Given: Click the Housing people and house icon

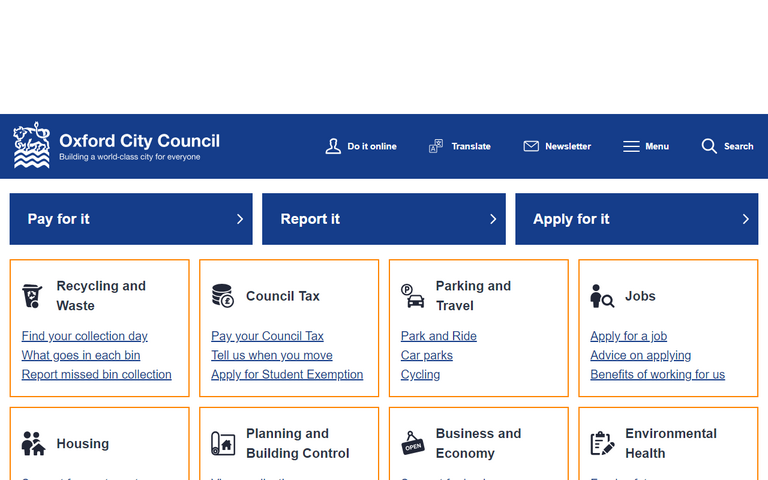Looking at the screenshot, I should click(x=33, y=444).
